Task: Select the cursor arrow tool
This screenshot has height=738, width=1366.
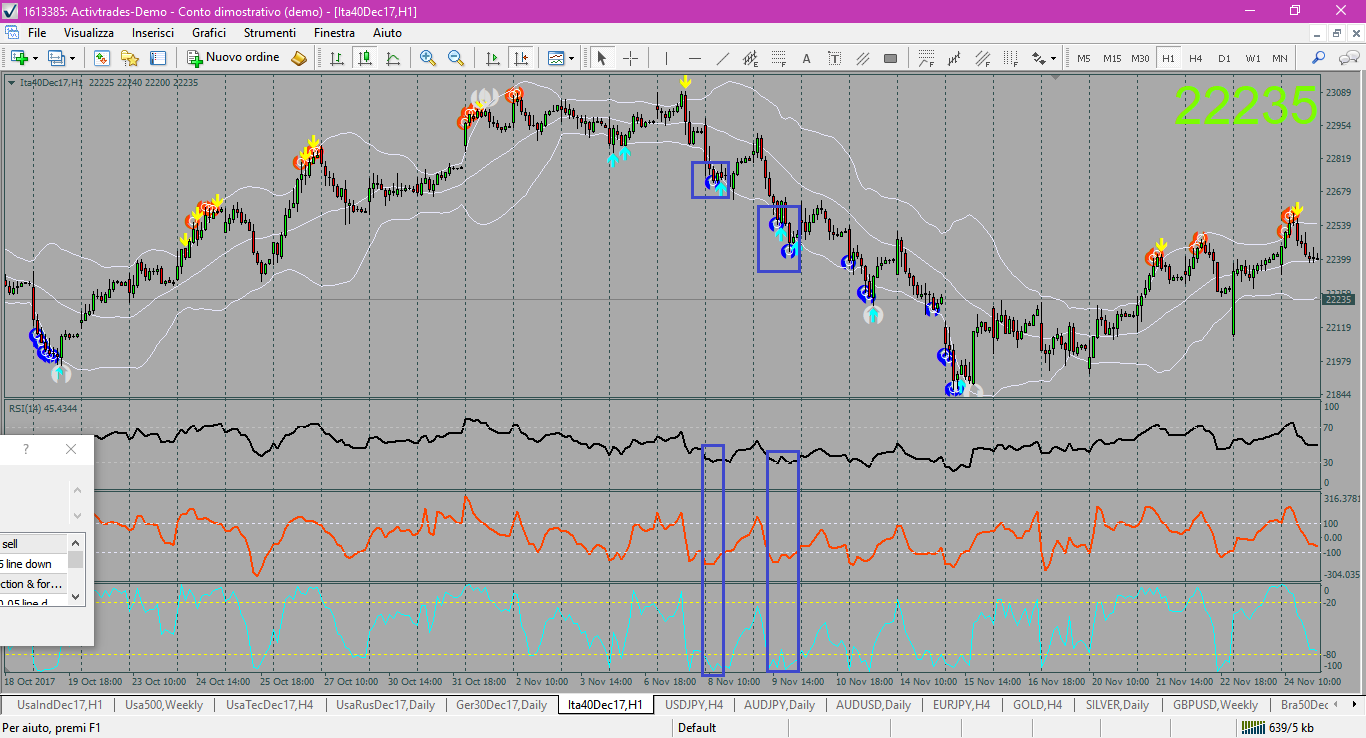Action: coord(602,58)
